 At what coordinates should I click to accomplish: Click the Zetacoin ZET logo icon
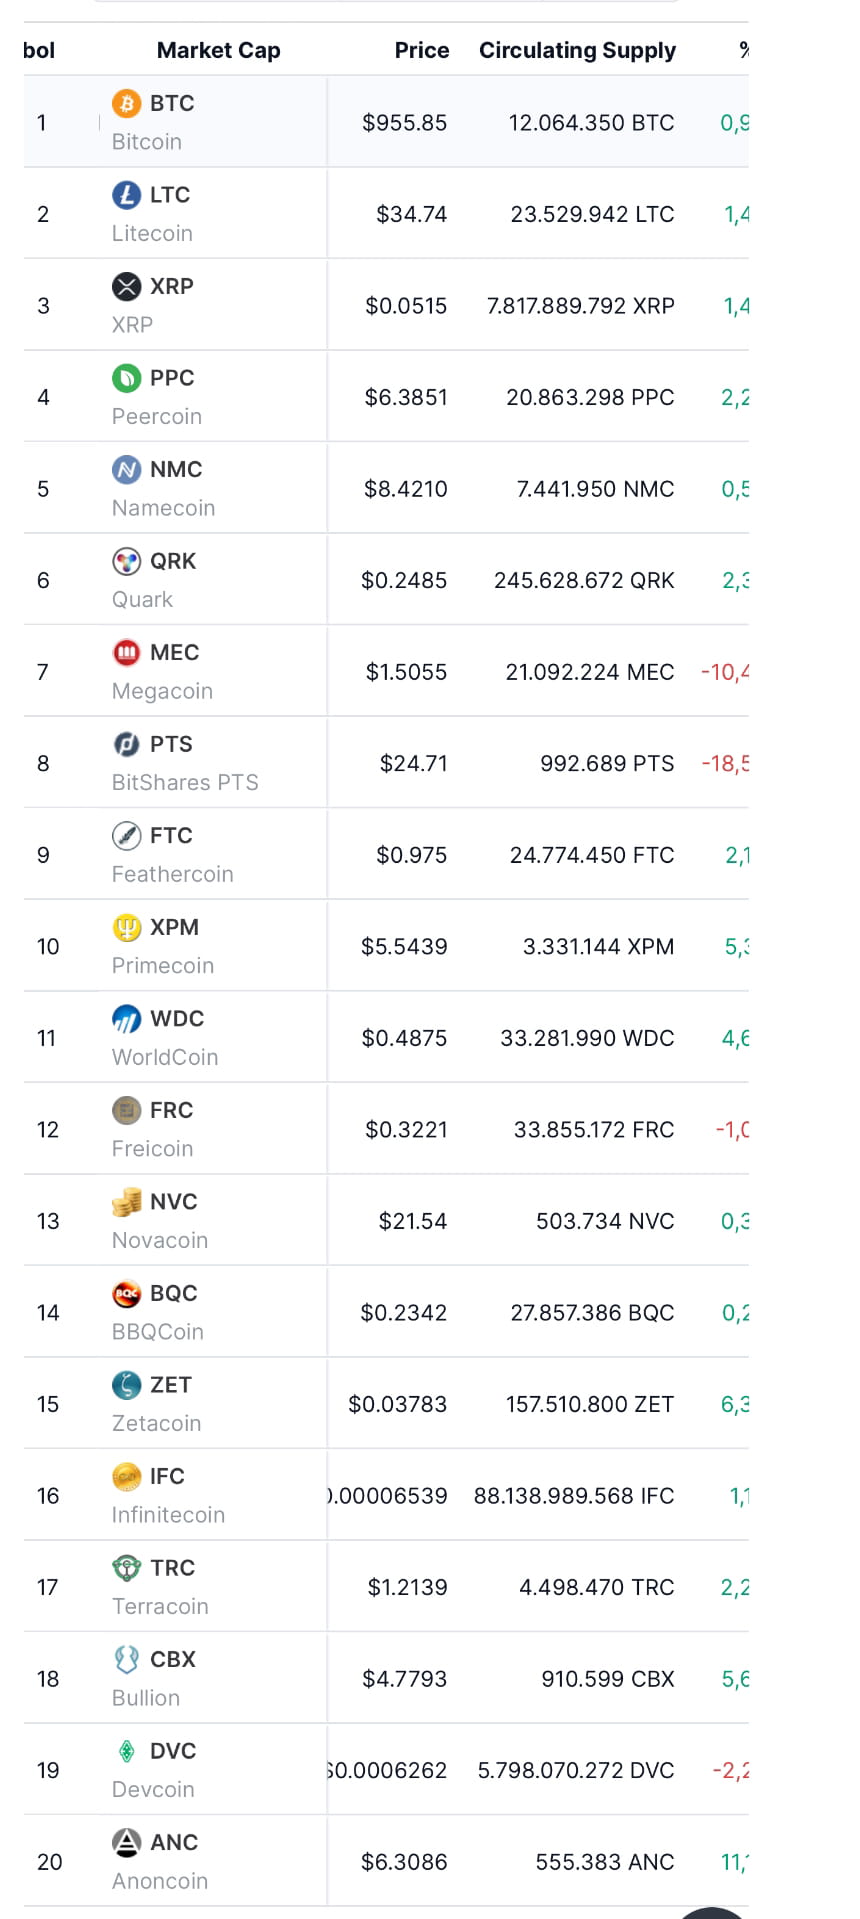click(x=125, y=1384)
